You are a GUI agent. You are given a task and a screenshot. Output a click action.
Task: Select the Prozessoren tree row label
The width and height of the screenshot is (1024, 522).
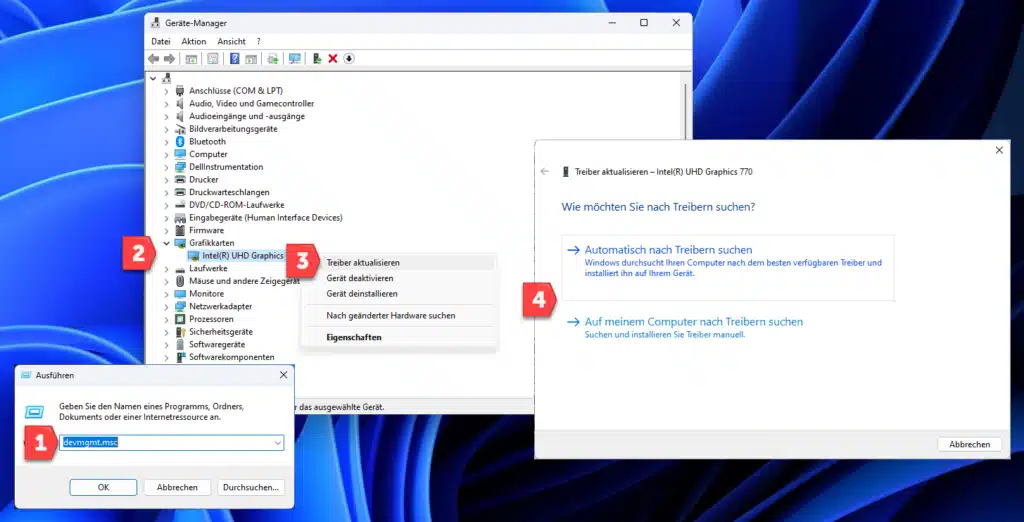pos(212,319)
